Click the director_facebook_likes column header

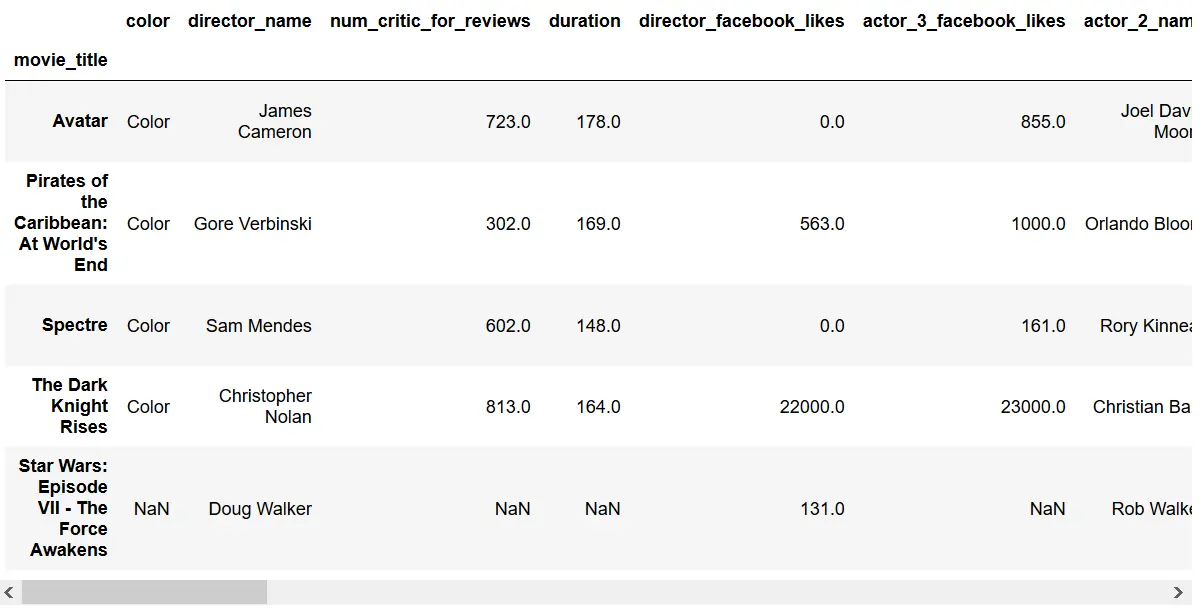coord(742,21)
